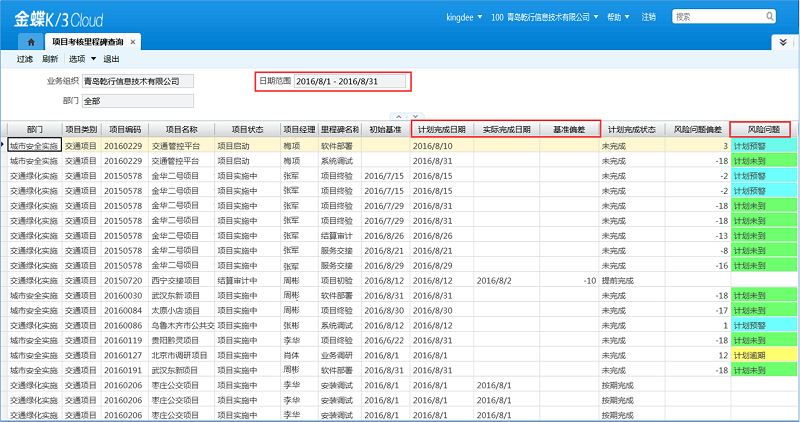Open the 青岛乾行信息技术有限公司 organization dropdown
Screen dimensions: 800x422
pyautogui.click(x=545, y=17)
